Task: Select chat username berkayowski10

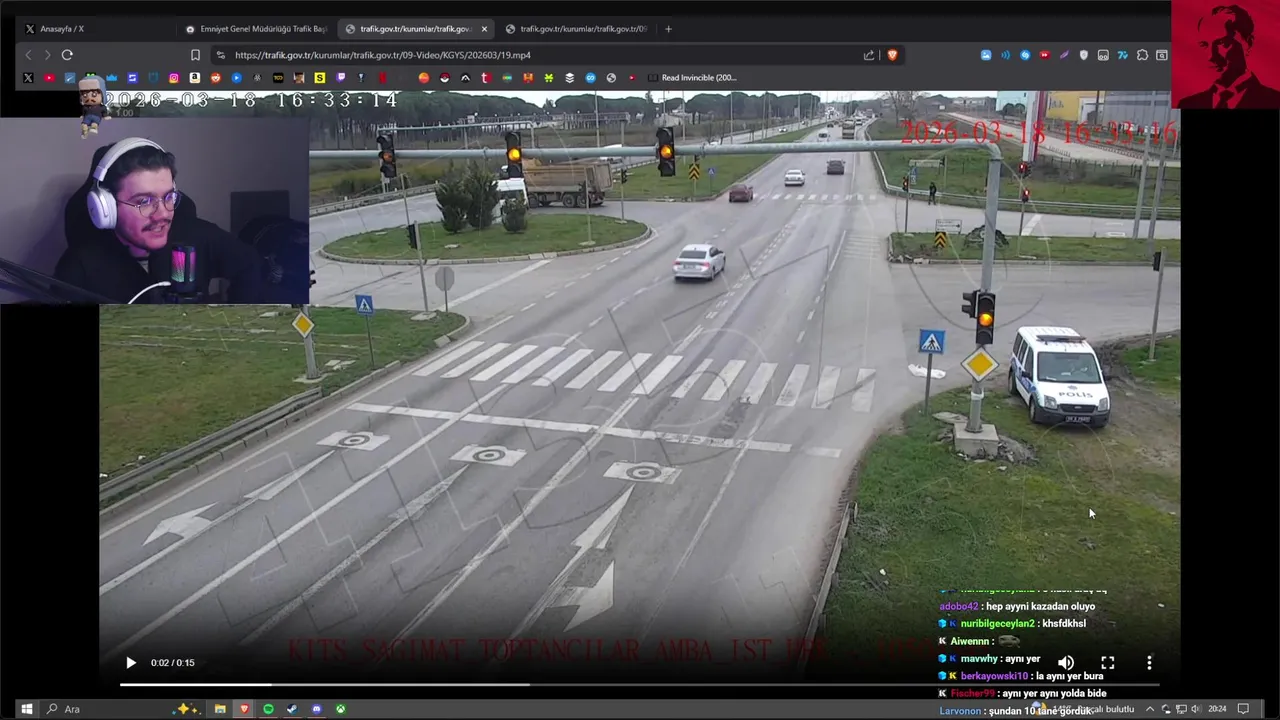Action: coord(994,676)
